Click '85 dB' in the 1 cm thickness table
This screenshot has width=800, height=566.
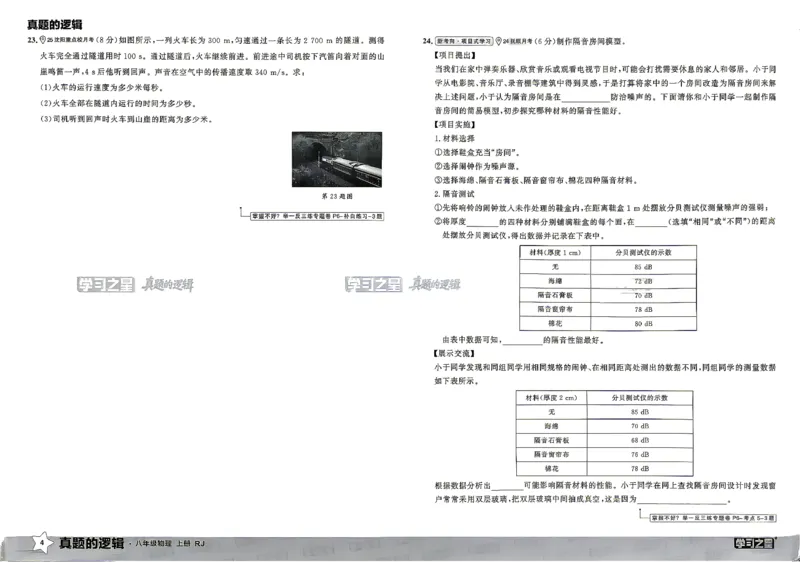[643, 267]
